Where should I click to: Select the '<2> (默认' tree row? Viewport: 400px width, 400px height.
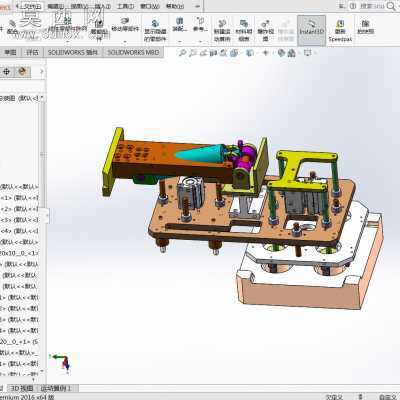[19, 209]
